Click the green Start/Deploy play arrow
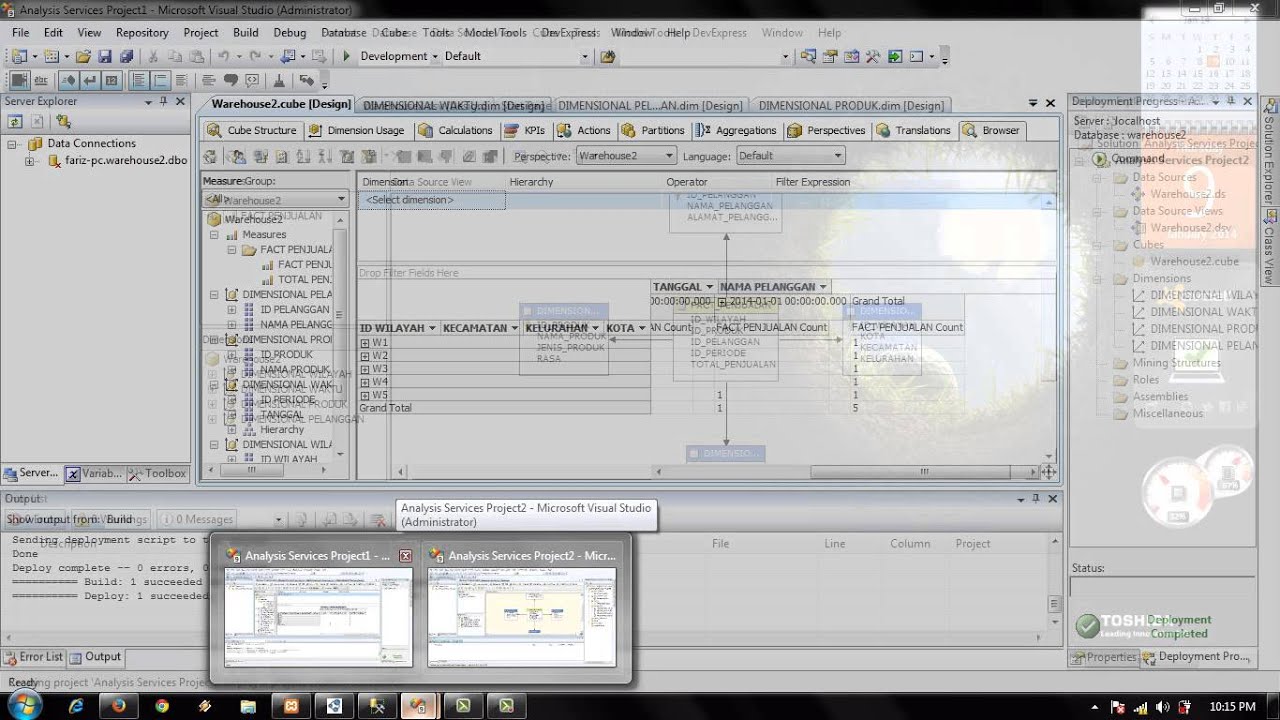 tap(346, 57)
